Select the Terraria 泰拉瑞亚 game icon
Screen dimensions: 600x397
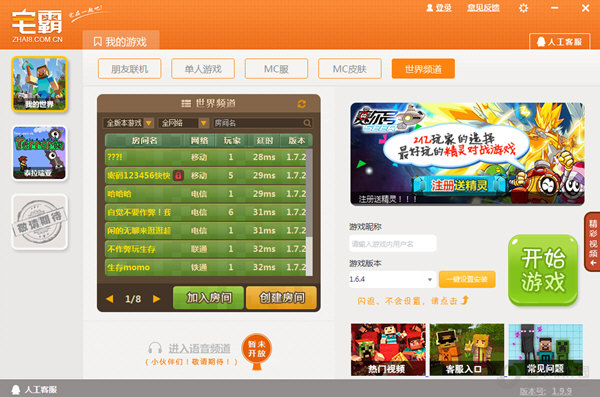[x=39, y=153]
